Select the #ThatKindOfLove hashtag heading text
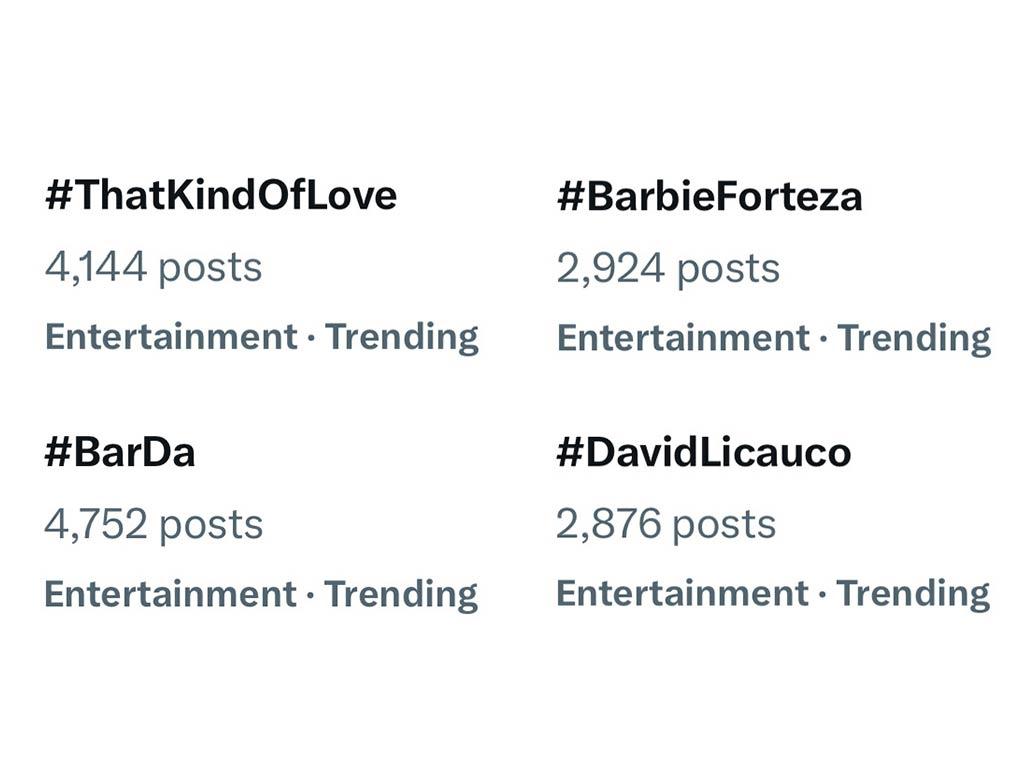Viewport: 1031px width, 773px height. click(220, 195)
